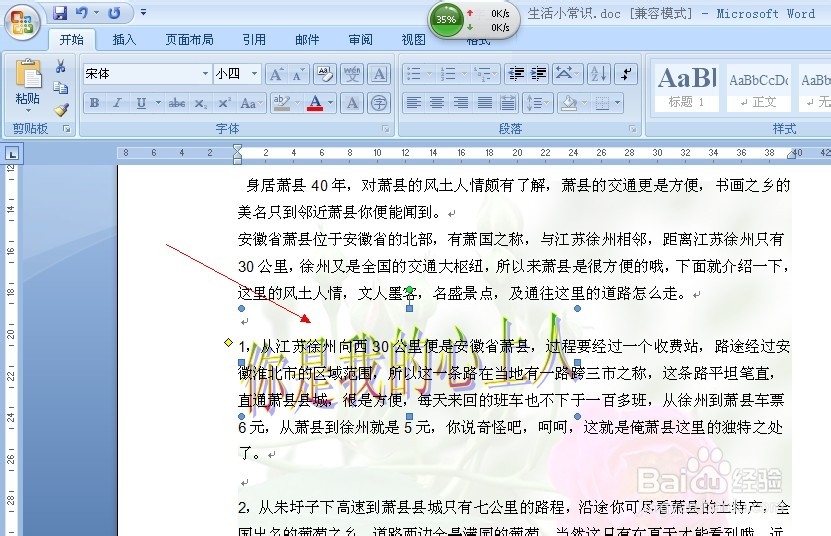Image resolution: width=831 pixels, height=536 pixels.
Task: Apply the 正文 style
Action: click(758, 88)
